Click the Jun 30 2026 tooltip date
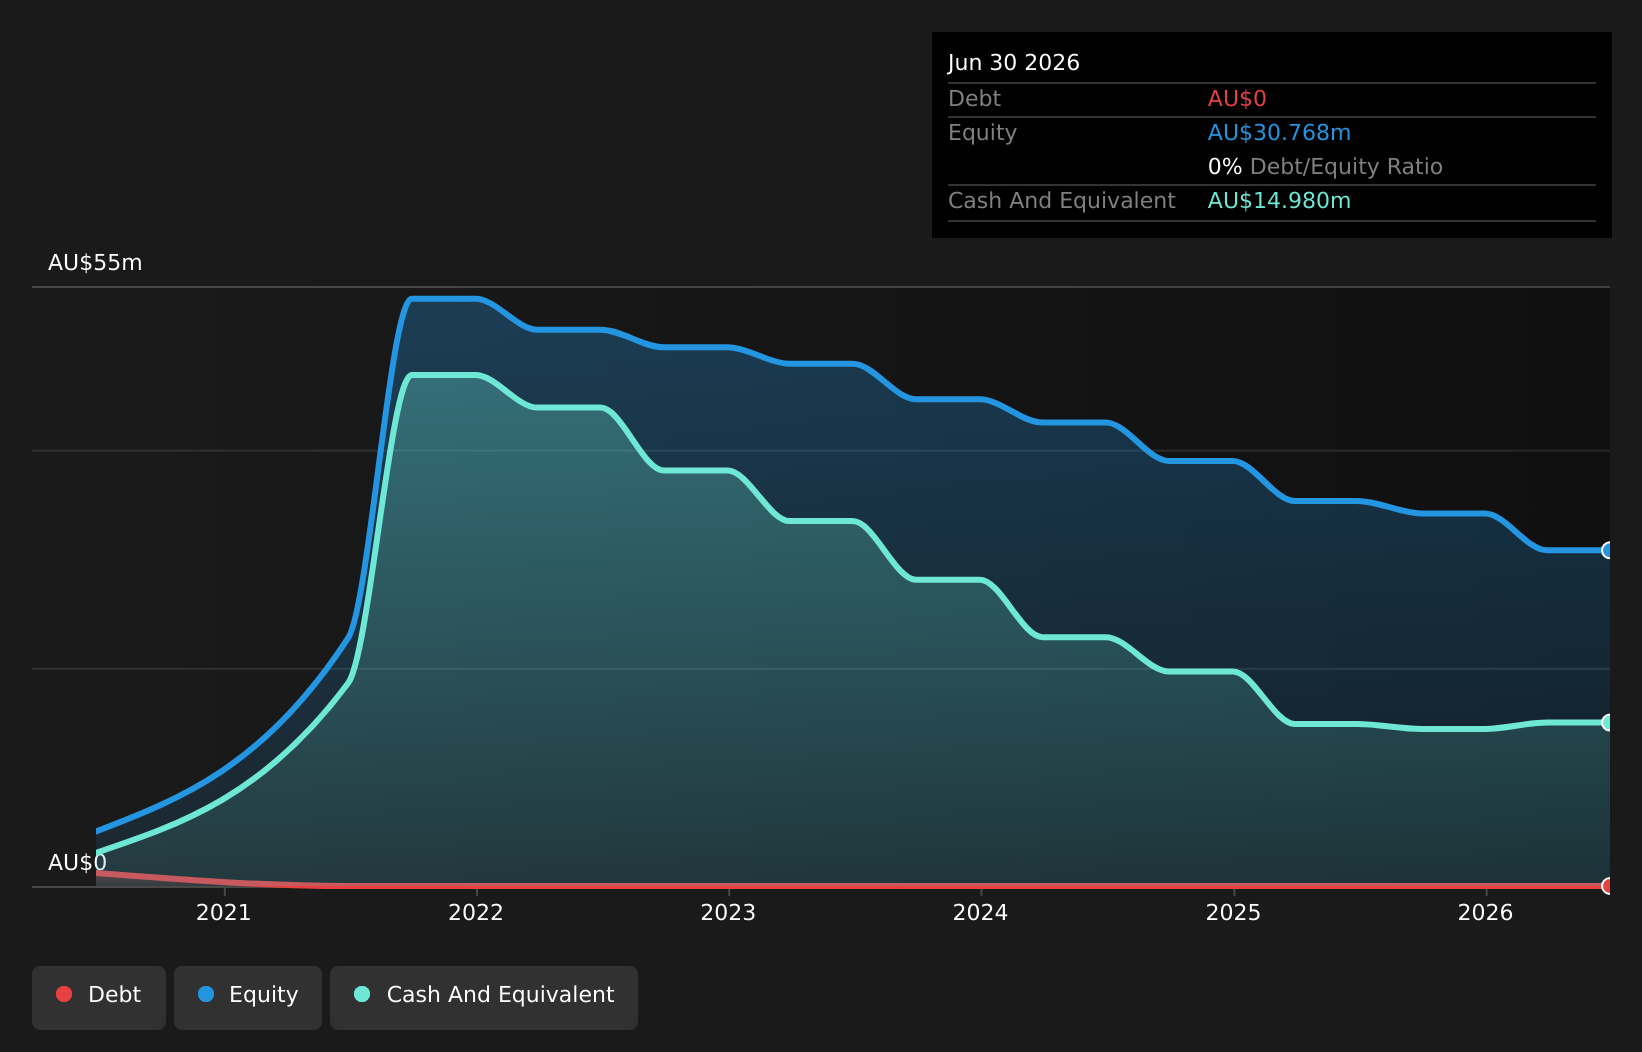 pyautogui.click(x=1014, y=63)
